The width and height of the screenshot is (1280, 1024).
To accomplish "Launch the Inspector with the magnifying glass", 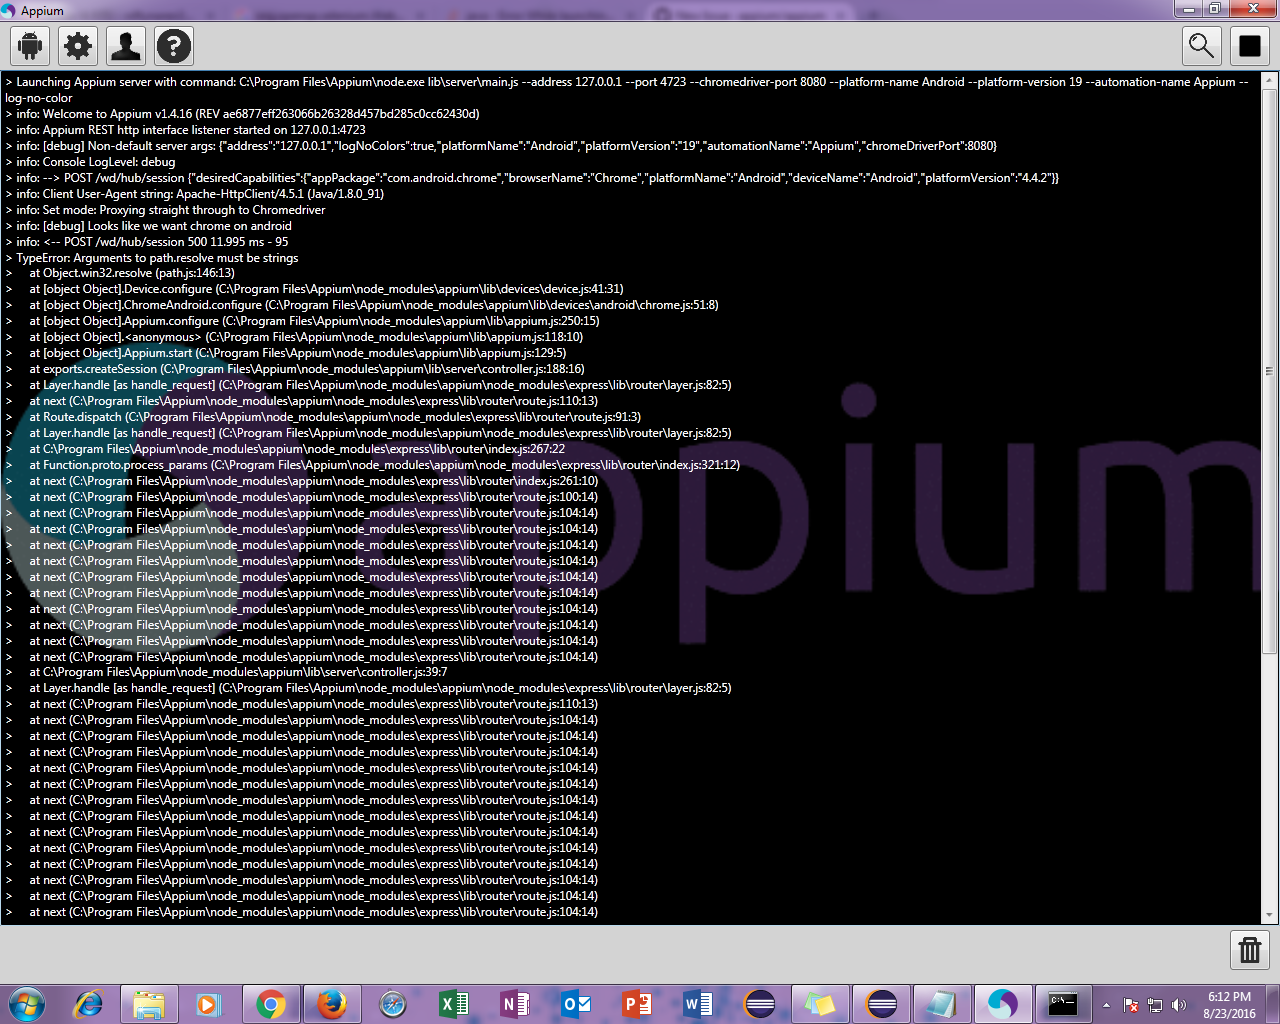I will tap(1201, 46).
